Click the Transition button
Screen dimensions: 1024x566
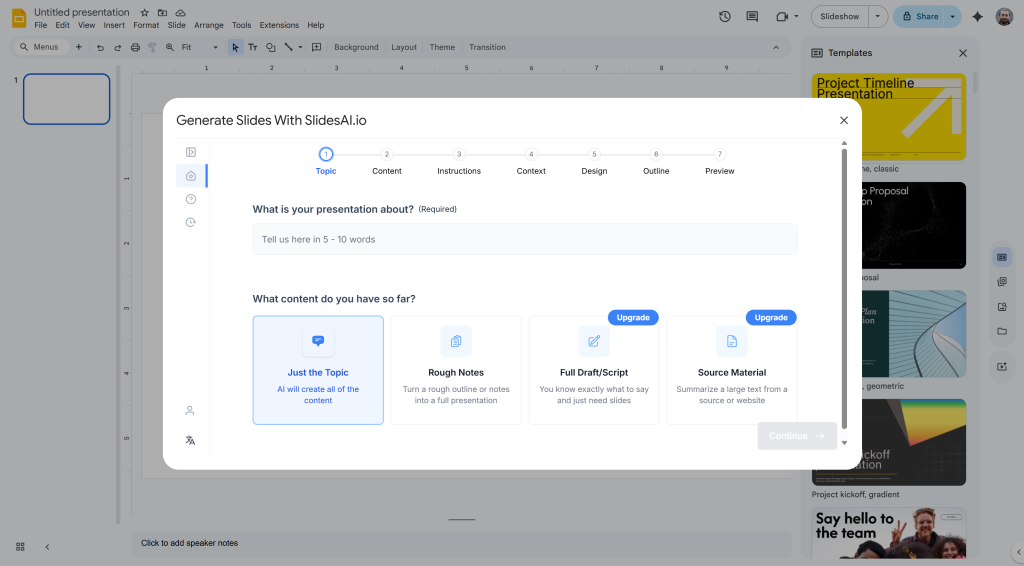487,47
